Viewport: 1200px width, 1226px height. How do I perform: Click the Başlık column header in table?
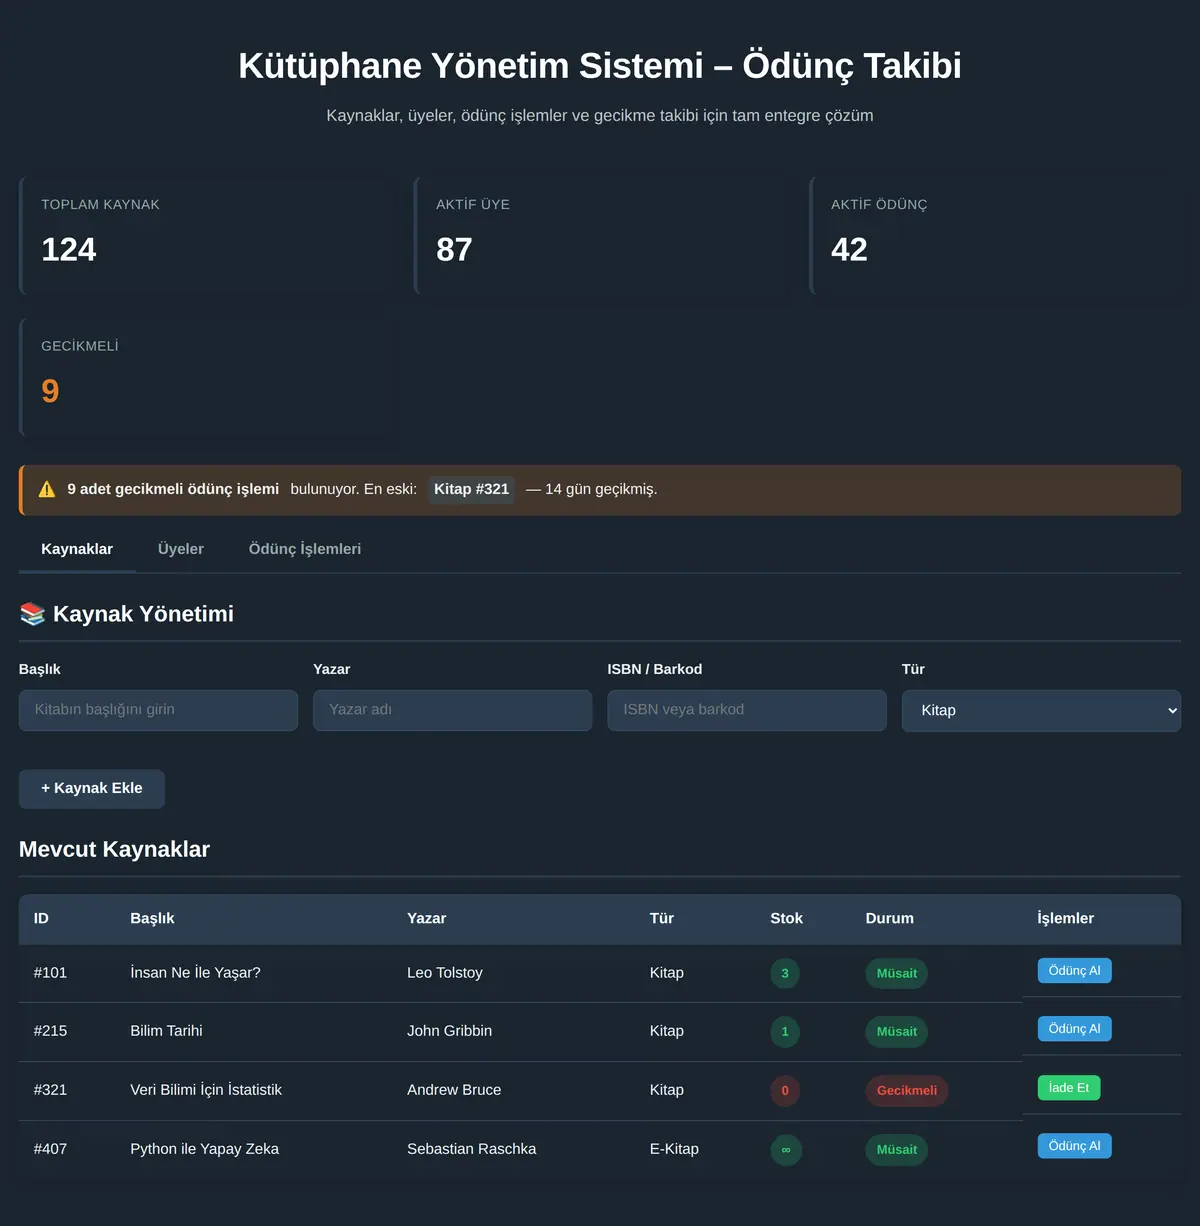click(152, 918)
